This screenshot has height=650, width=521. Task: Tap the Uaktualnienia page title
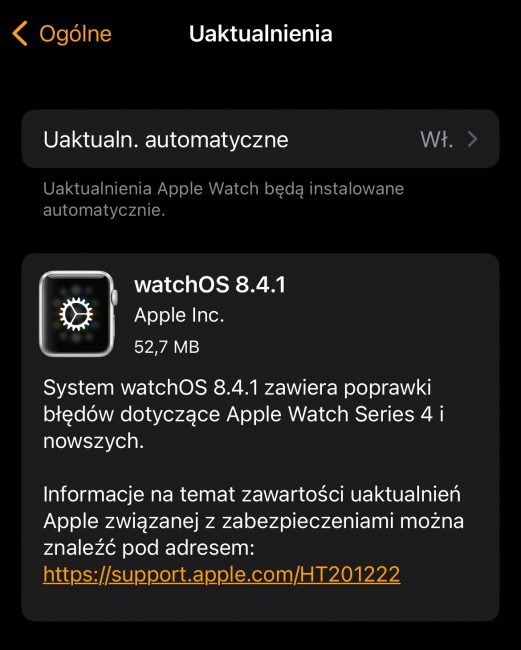tap(261, 34)
